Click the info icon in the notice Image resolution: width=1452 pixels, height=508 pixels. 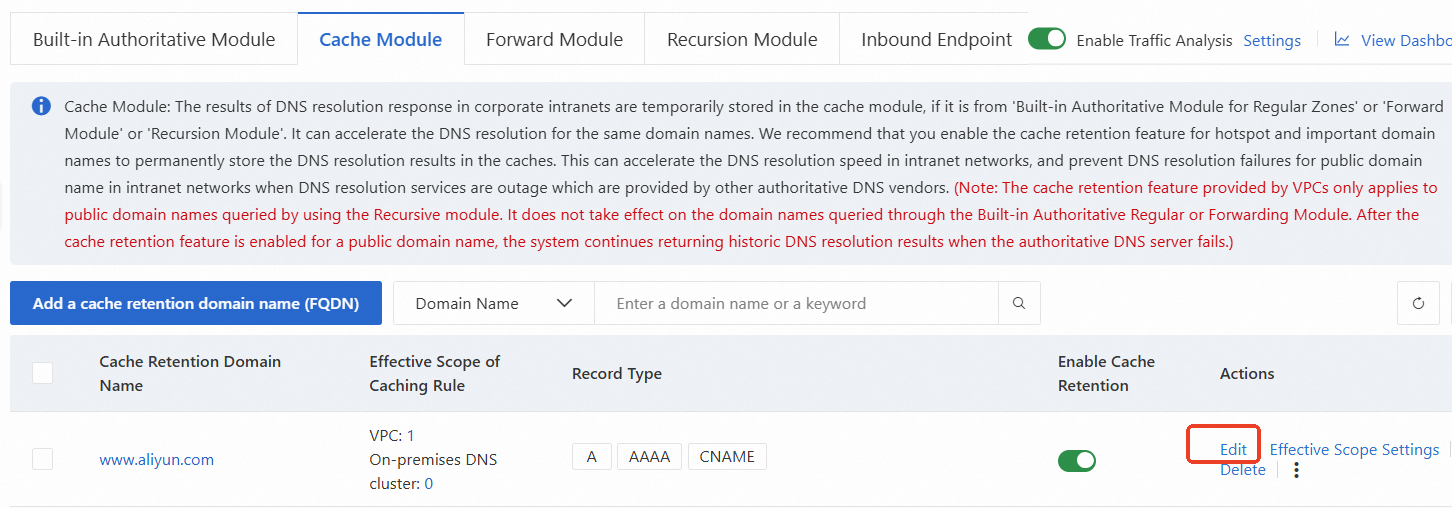tap(41, 106)
